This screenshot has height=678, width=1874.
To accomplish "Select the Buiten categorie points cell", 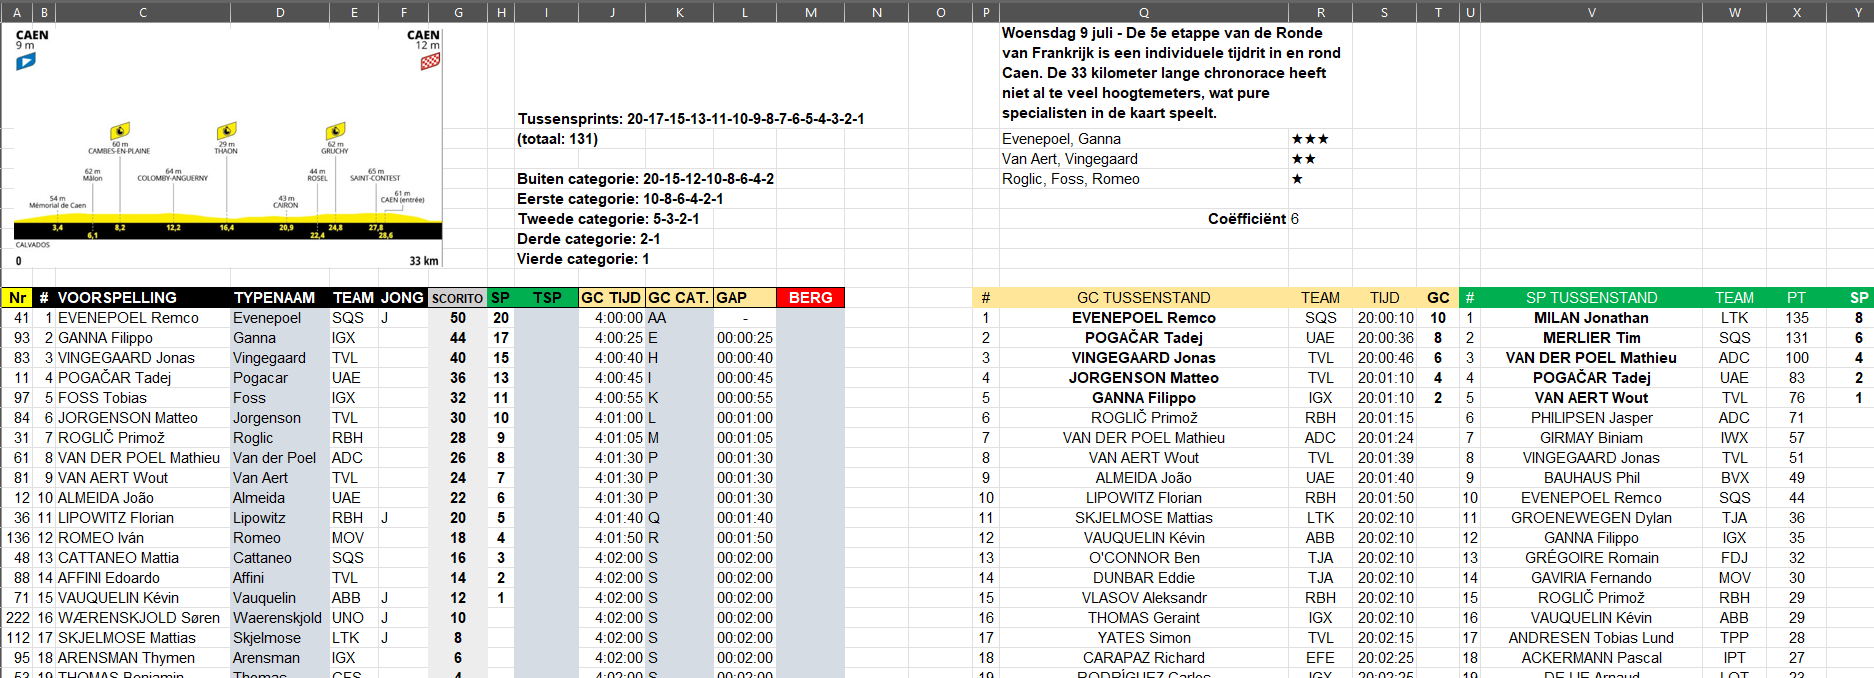I will (x=645, y=179).
